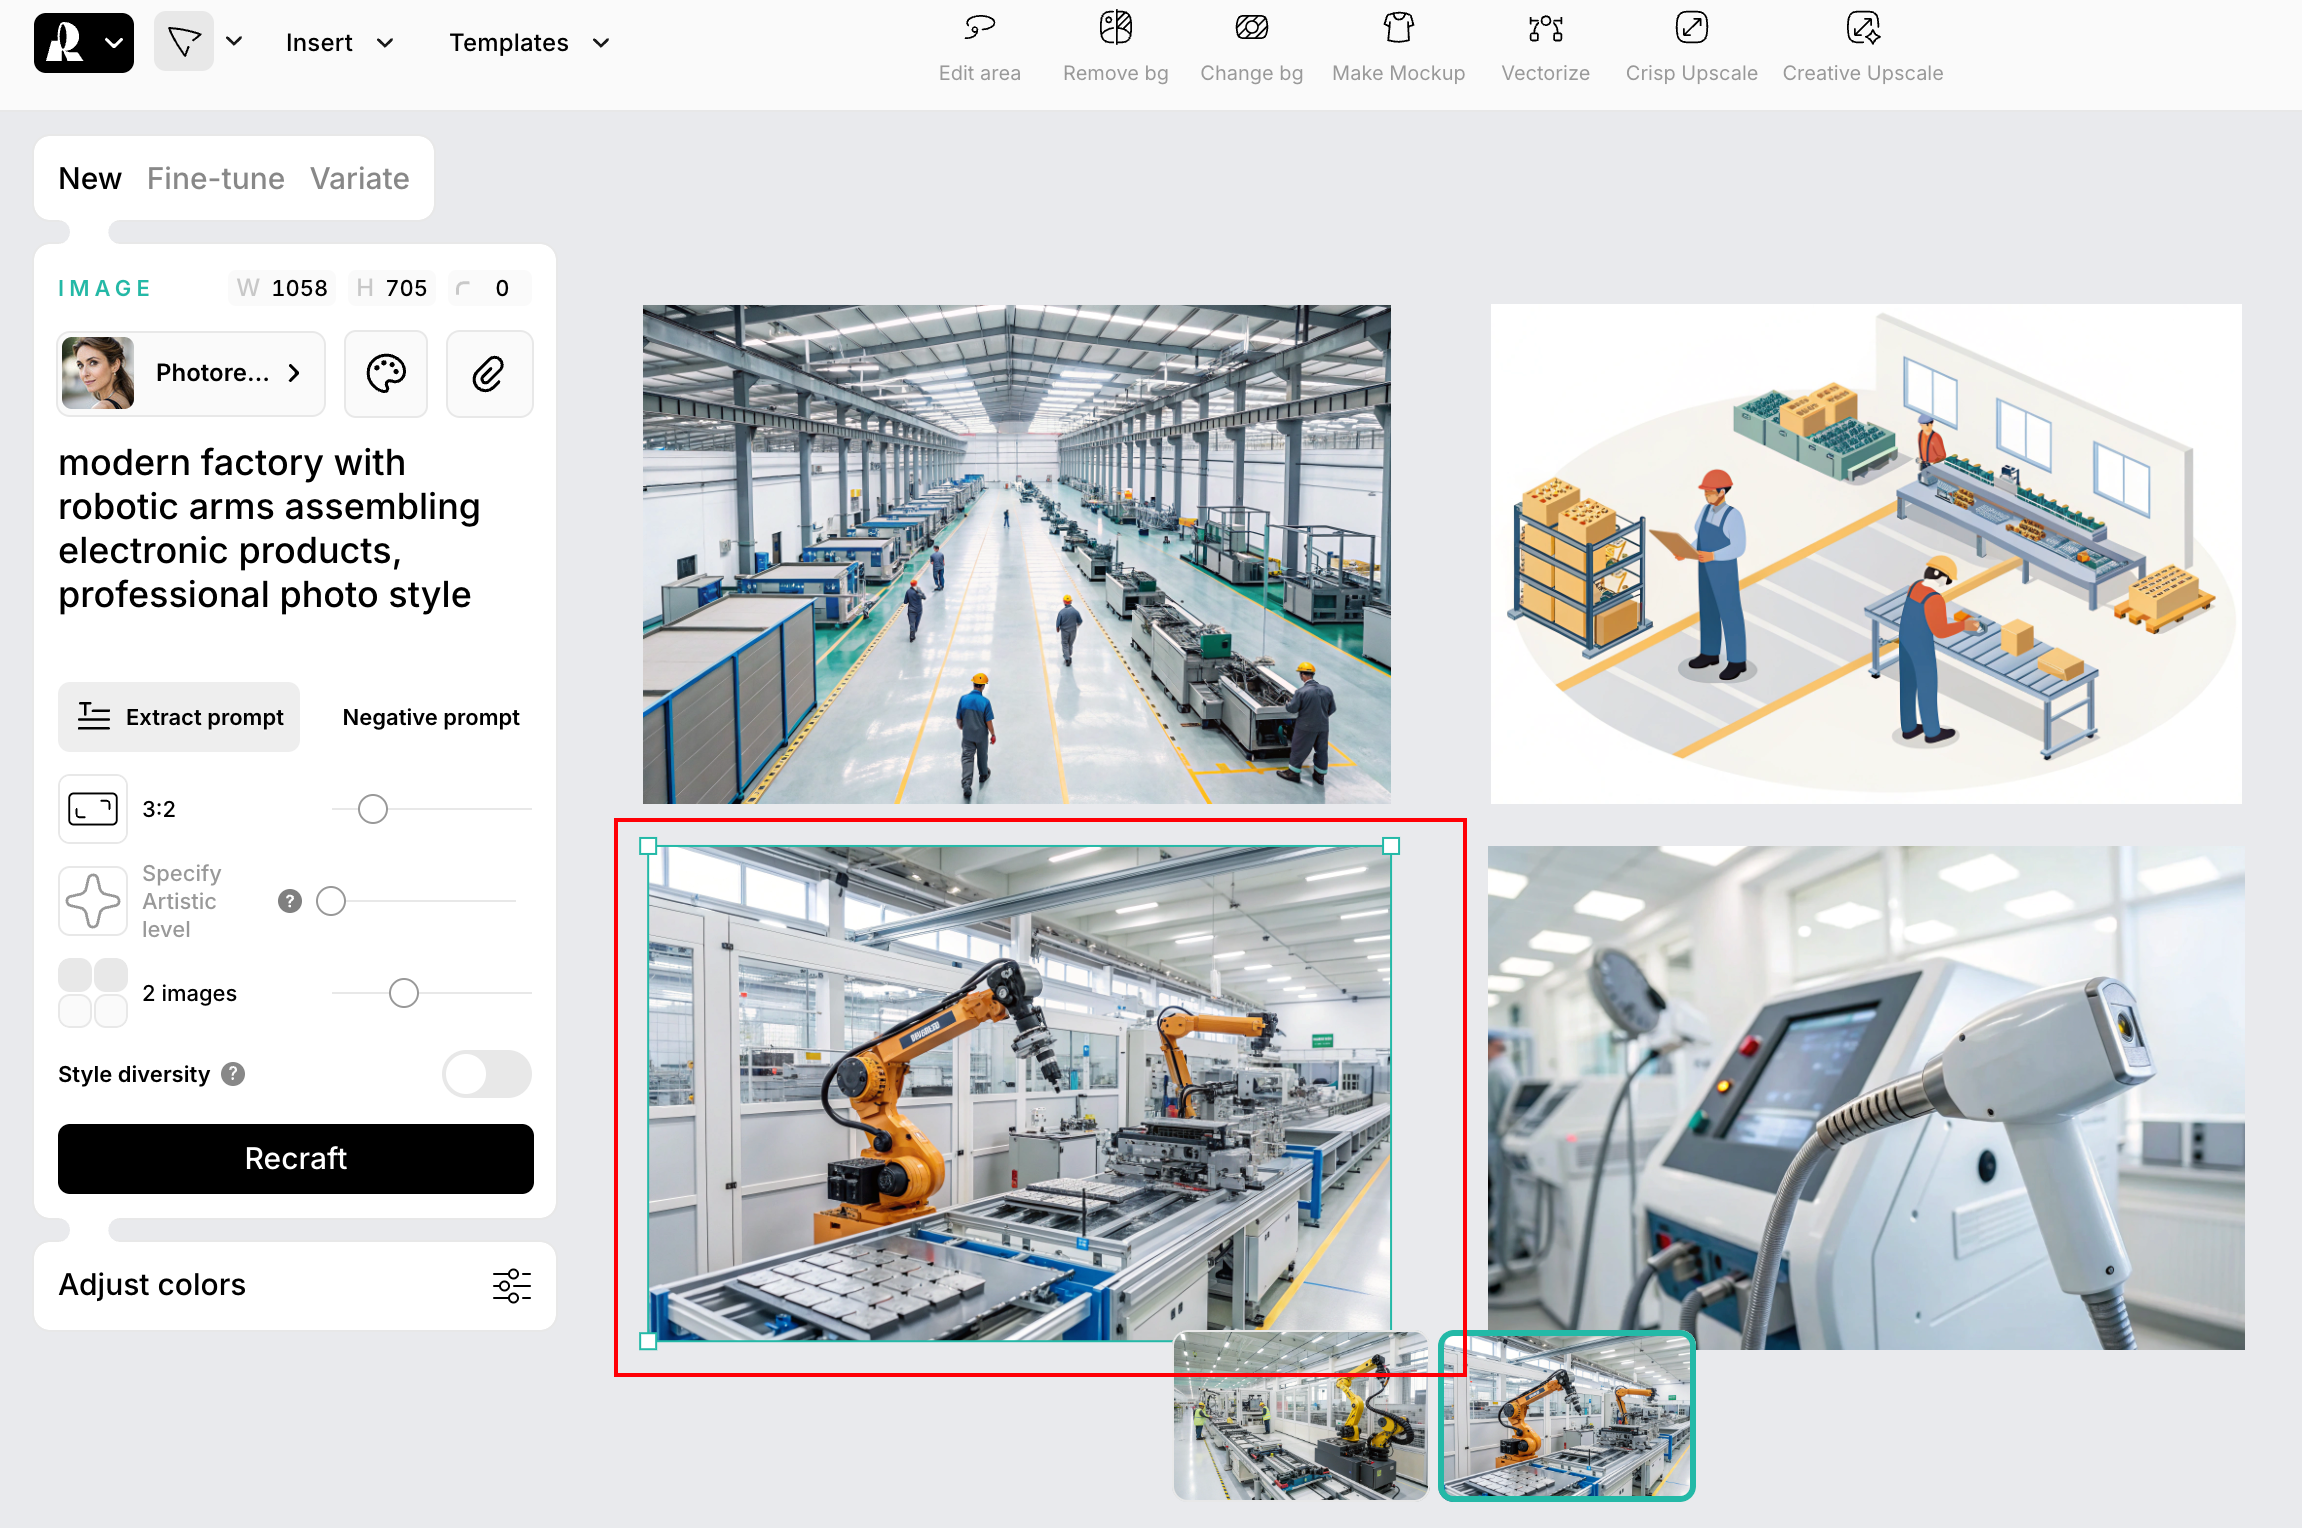Click the 3:2 aspect ratio slider handle
Image resolution: width=2302 pixels, height=1528 pixels.
click(373, 809)
